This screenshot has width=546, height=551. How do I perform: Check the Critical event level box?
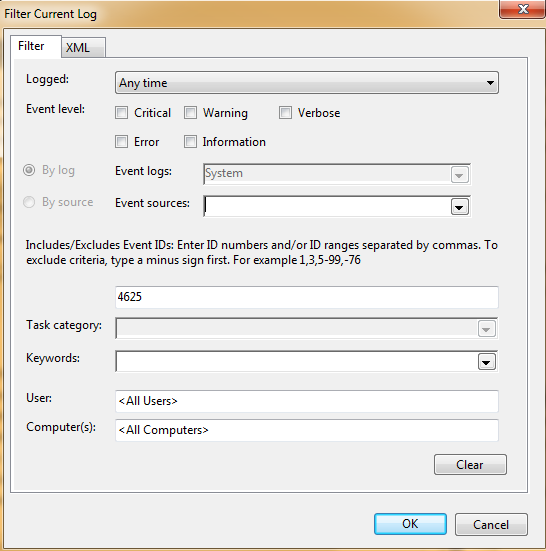click(122, 113)
